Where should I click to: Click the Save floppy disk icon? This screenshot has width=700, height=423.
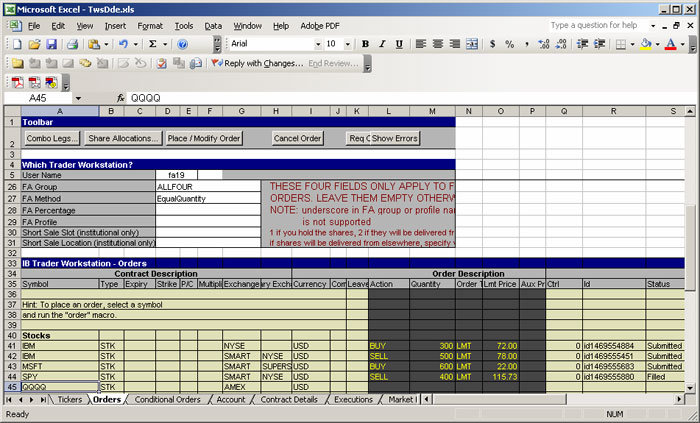[x=51, y=44]
